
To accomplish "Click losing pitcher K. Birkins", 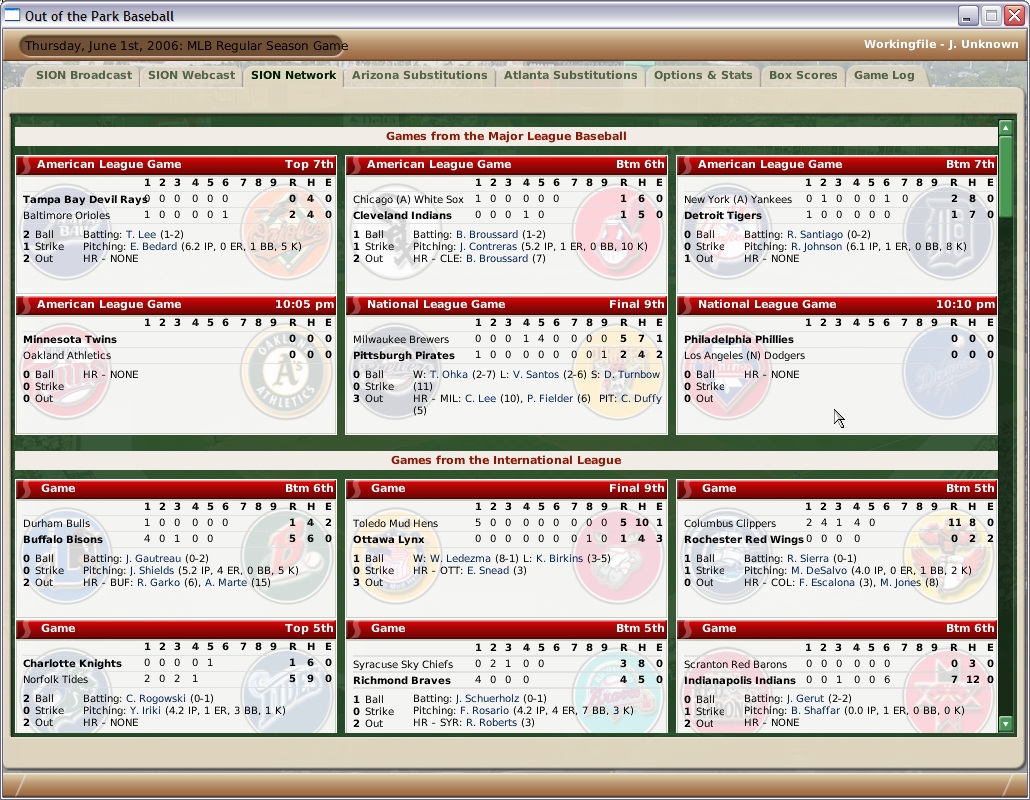I will click(560, 558).
